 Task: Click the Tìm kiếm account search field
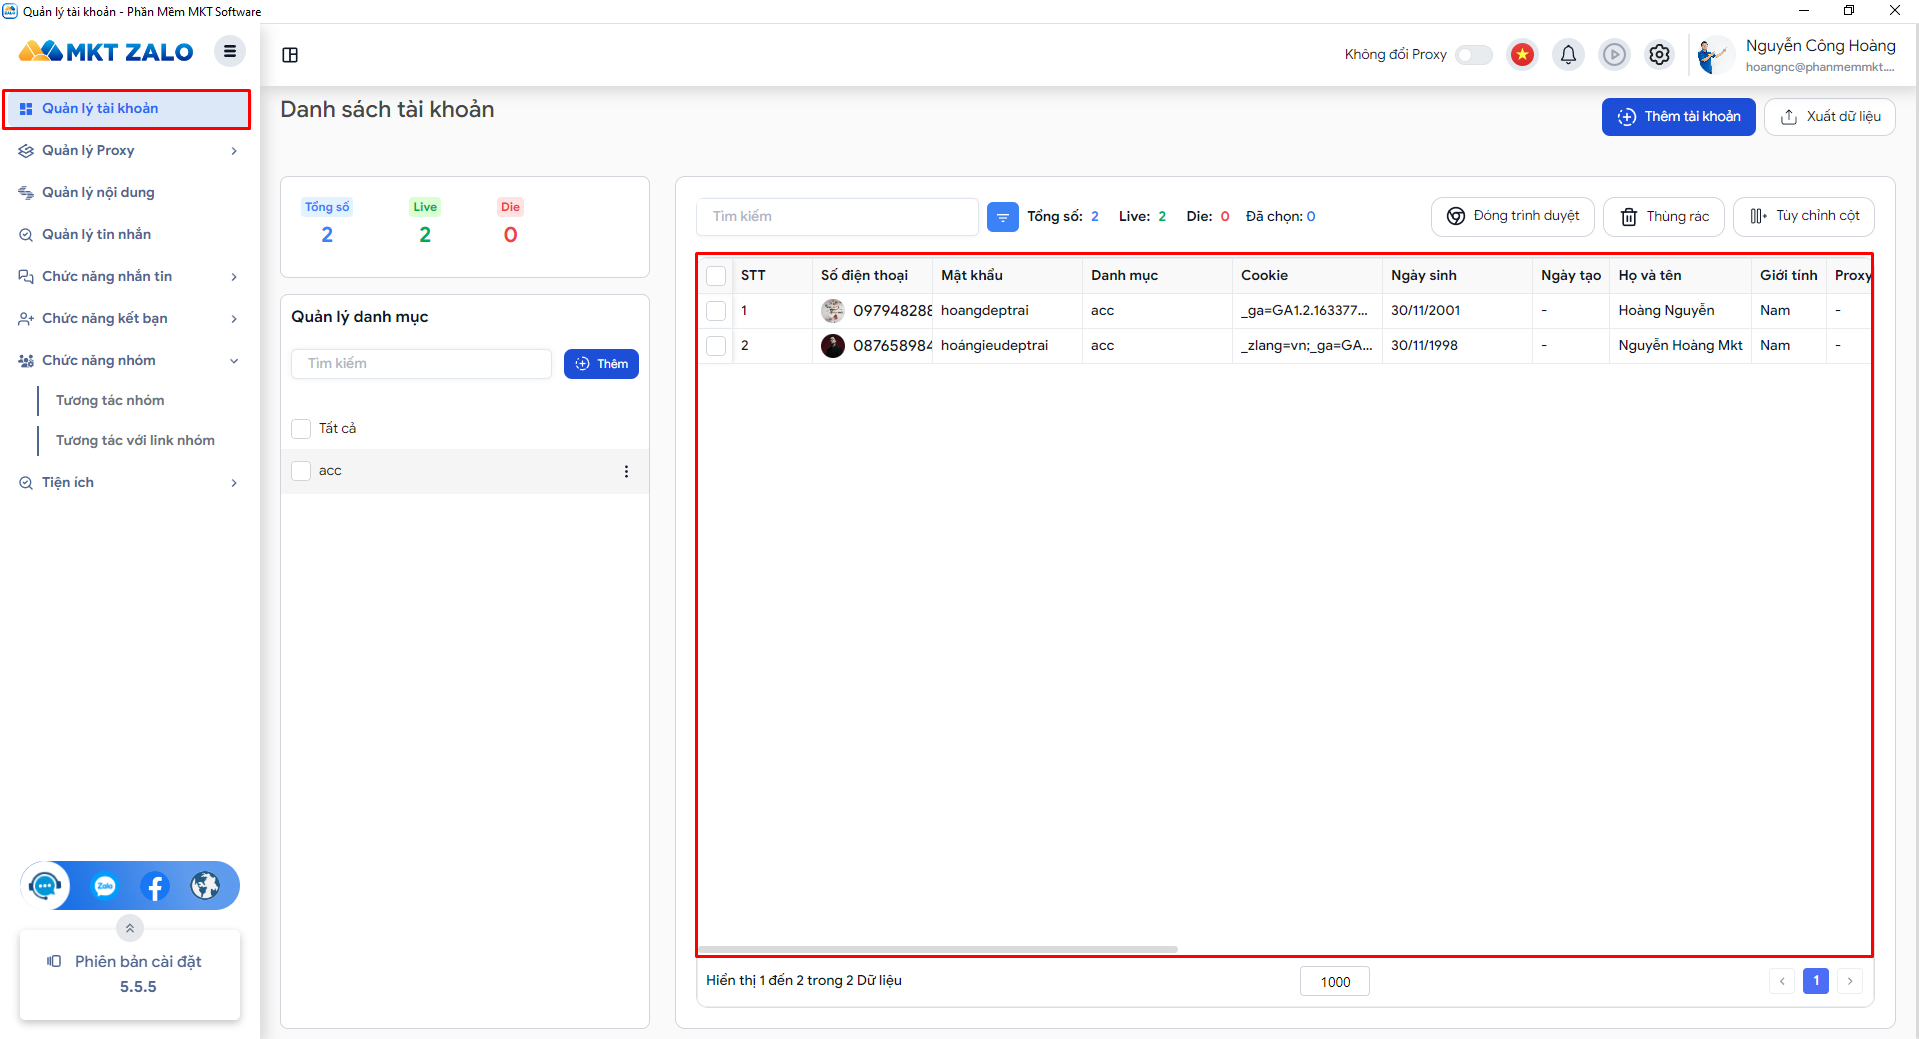837,216
